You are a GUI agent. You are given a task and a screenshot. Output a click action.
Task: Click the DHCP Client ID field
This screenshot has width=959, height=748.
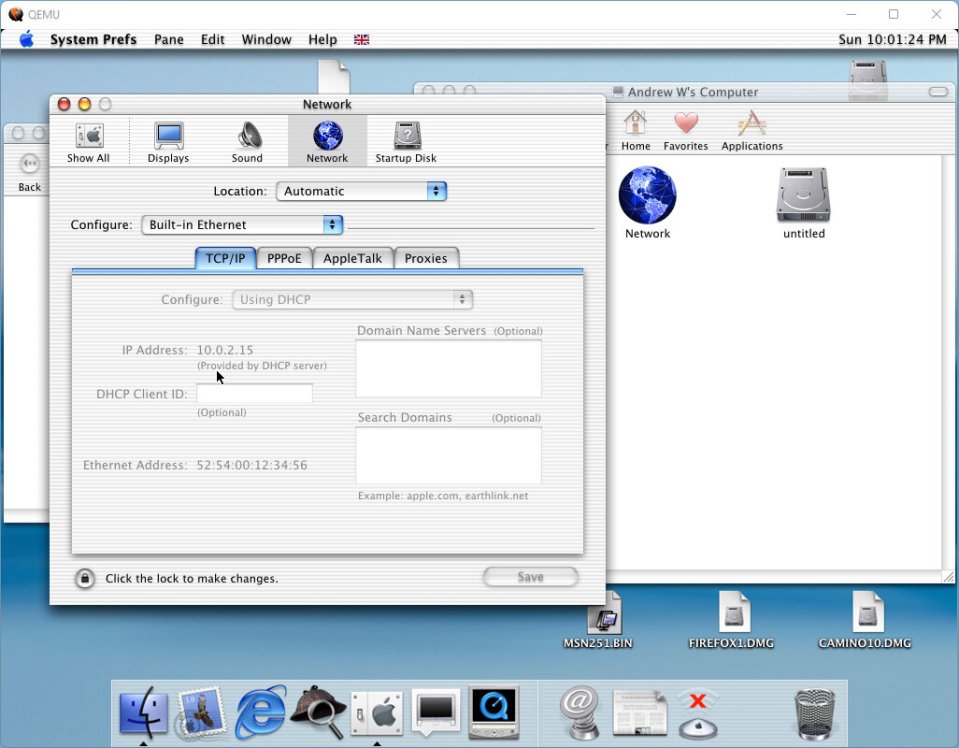[254, 394]
